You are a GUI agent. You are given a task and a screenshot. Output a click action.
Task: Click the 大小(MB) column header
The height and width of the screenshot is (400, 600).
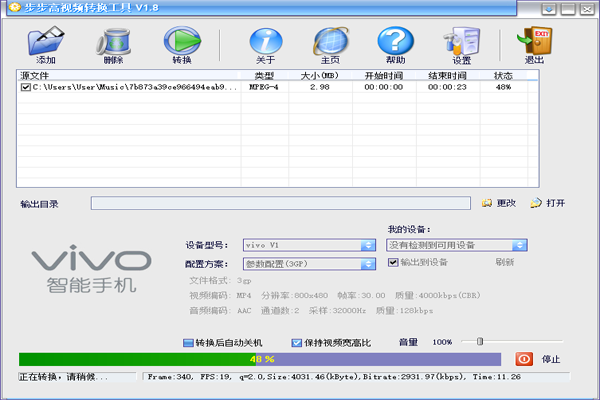point(320,75)
